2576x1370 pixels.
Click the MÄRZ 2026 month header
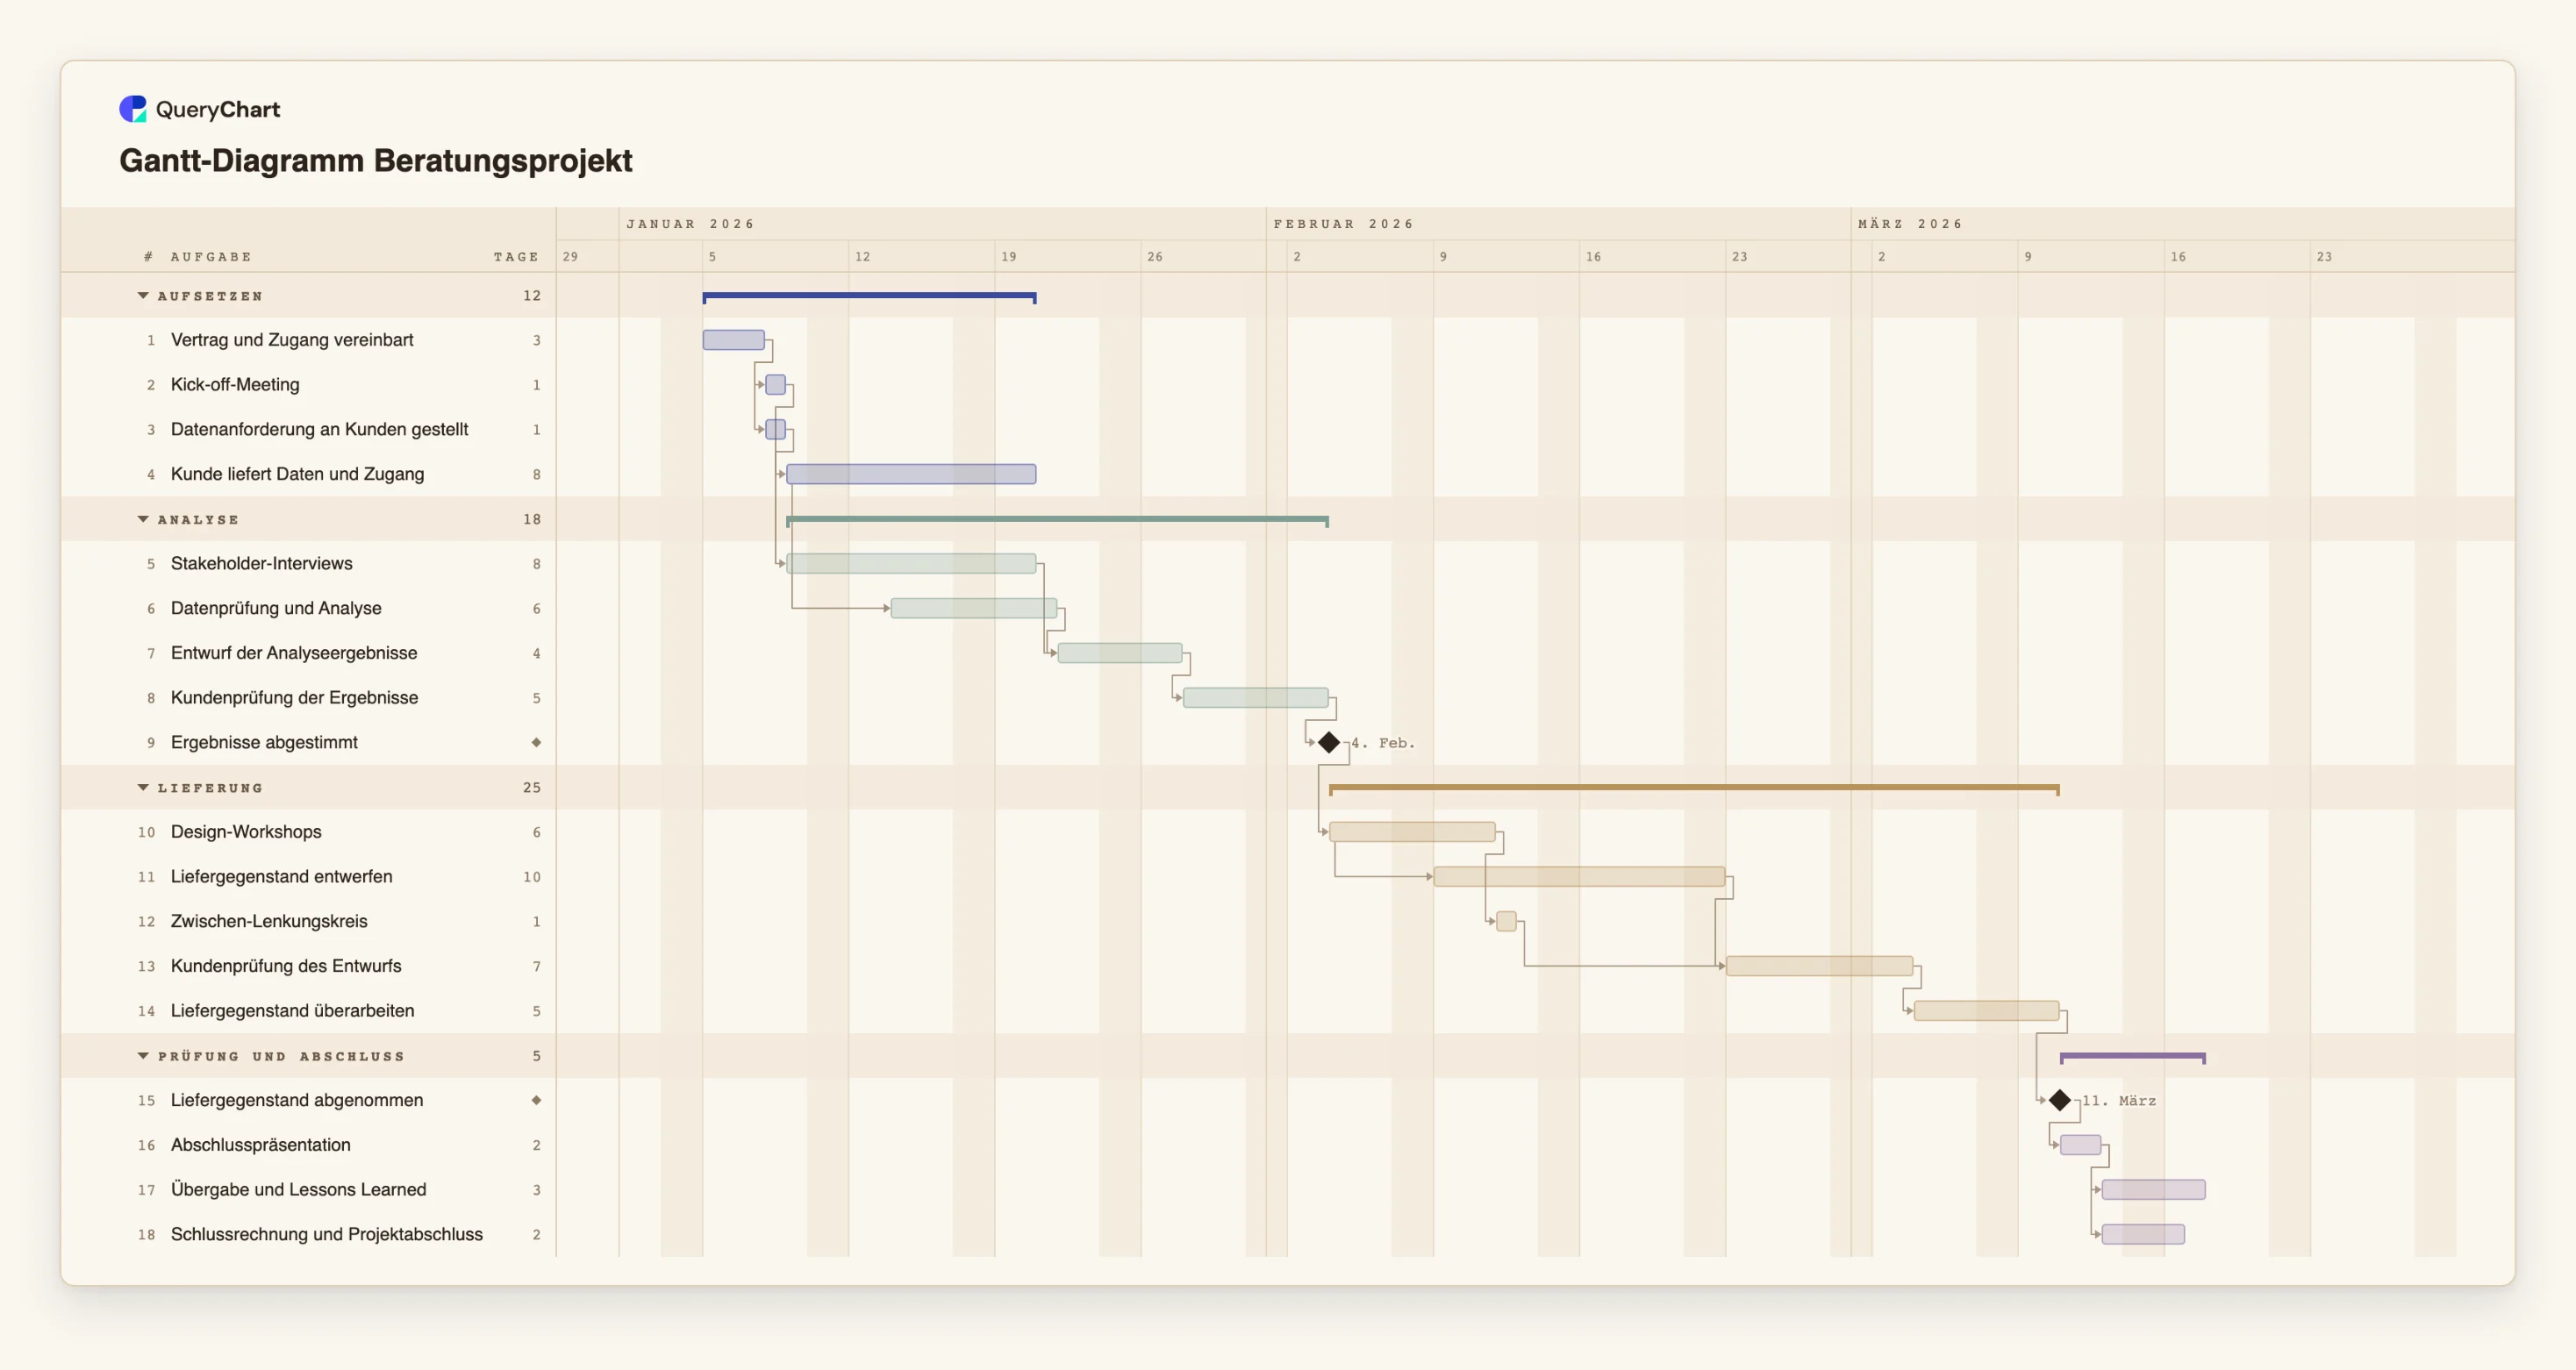click(x=1910, y=224)
